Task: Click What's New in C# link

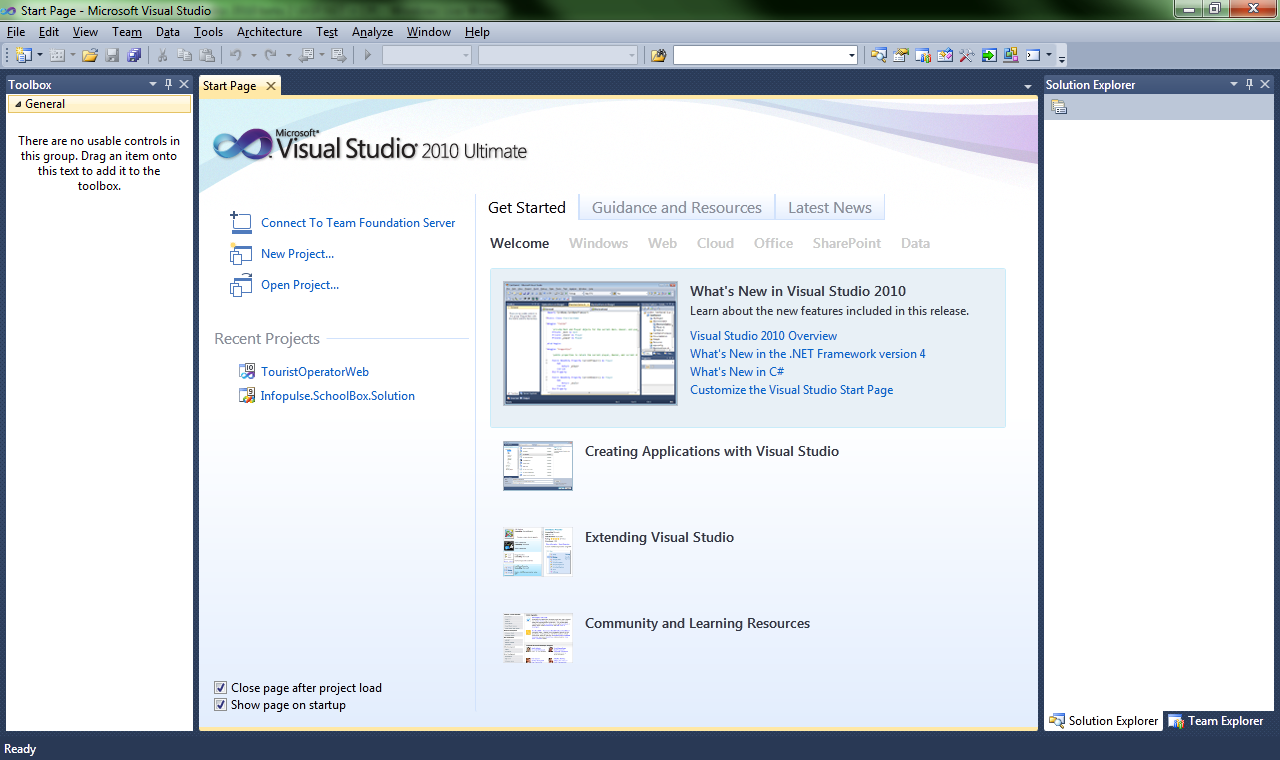Action: click(737, 372)
